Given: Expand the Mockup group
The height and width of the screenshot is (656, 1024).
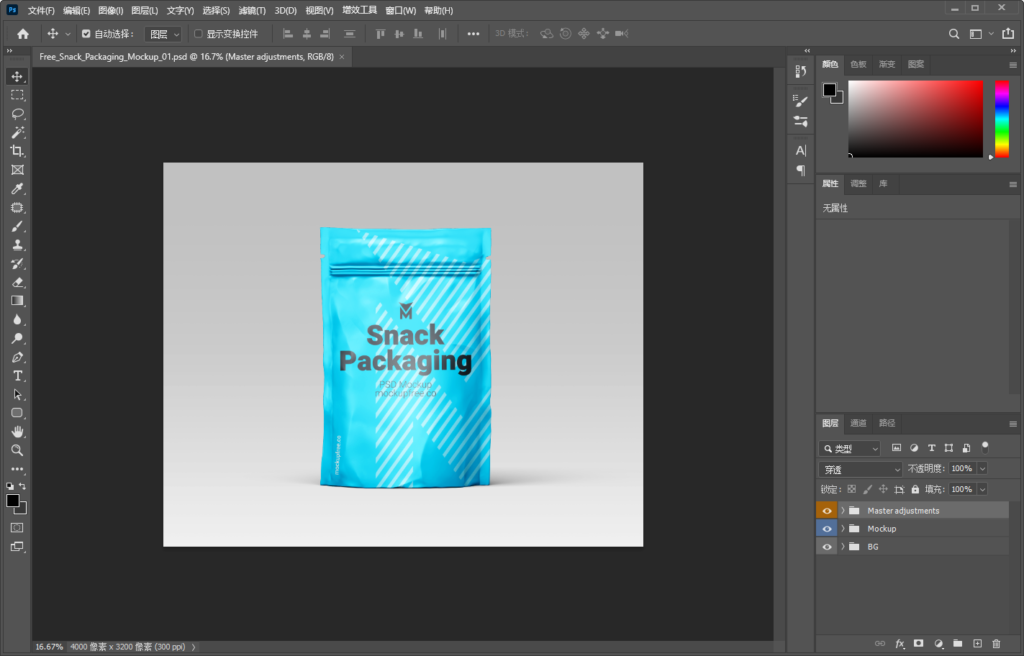Looking at the screenshot, I should point(842,529).
